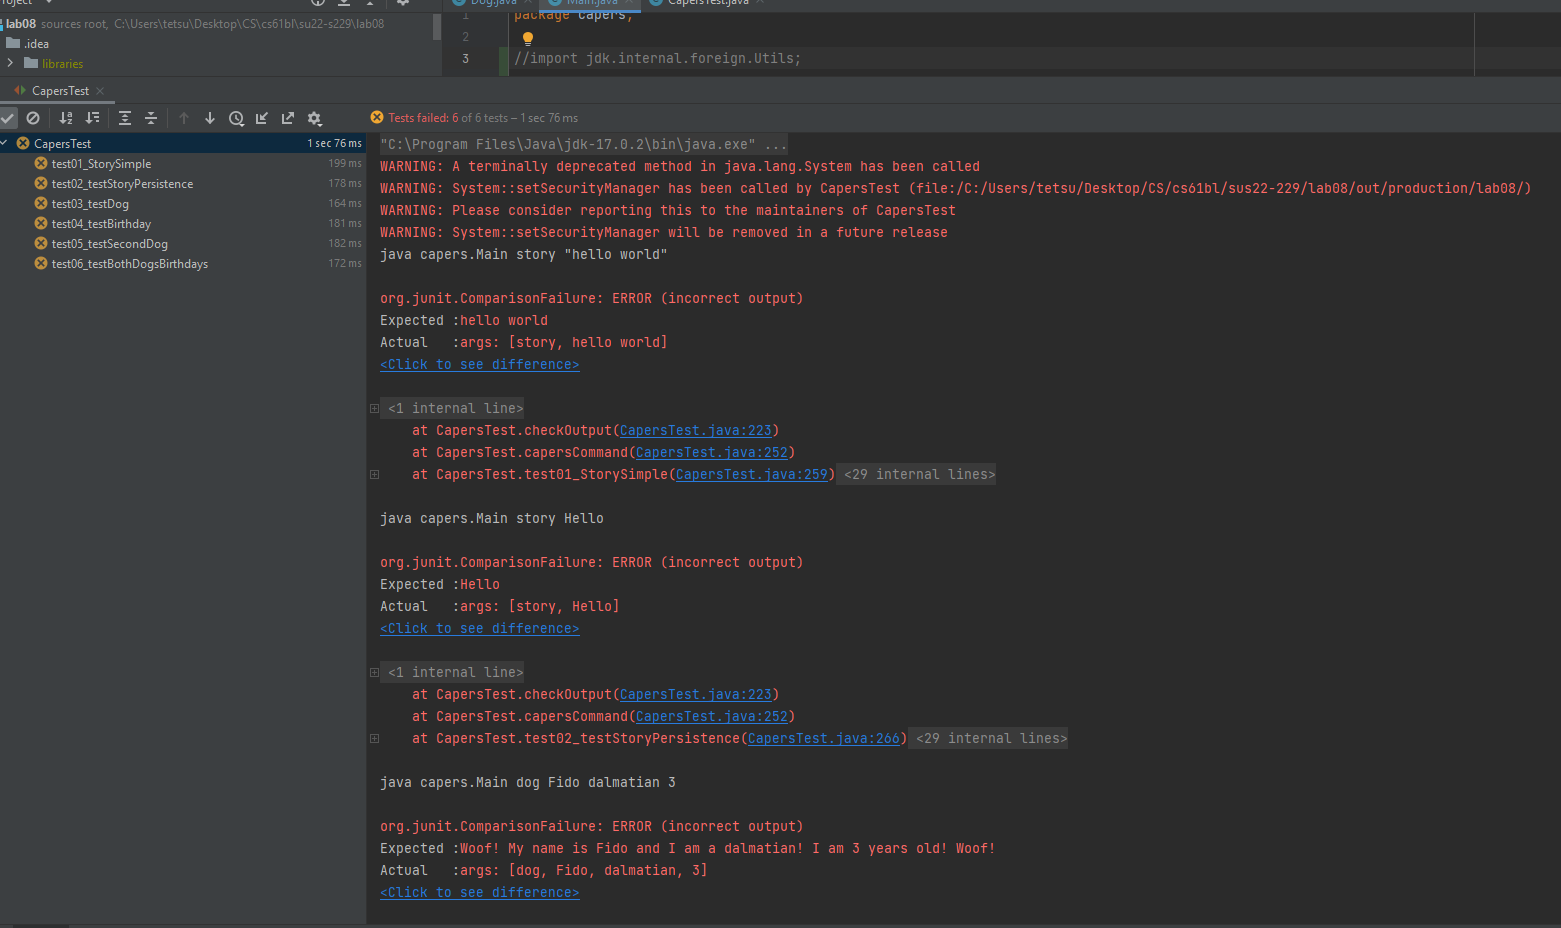Collapse the CapersTest root node

(x=6, y=143)
